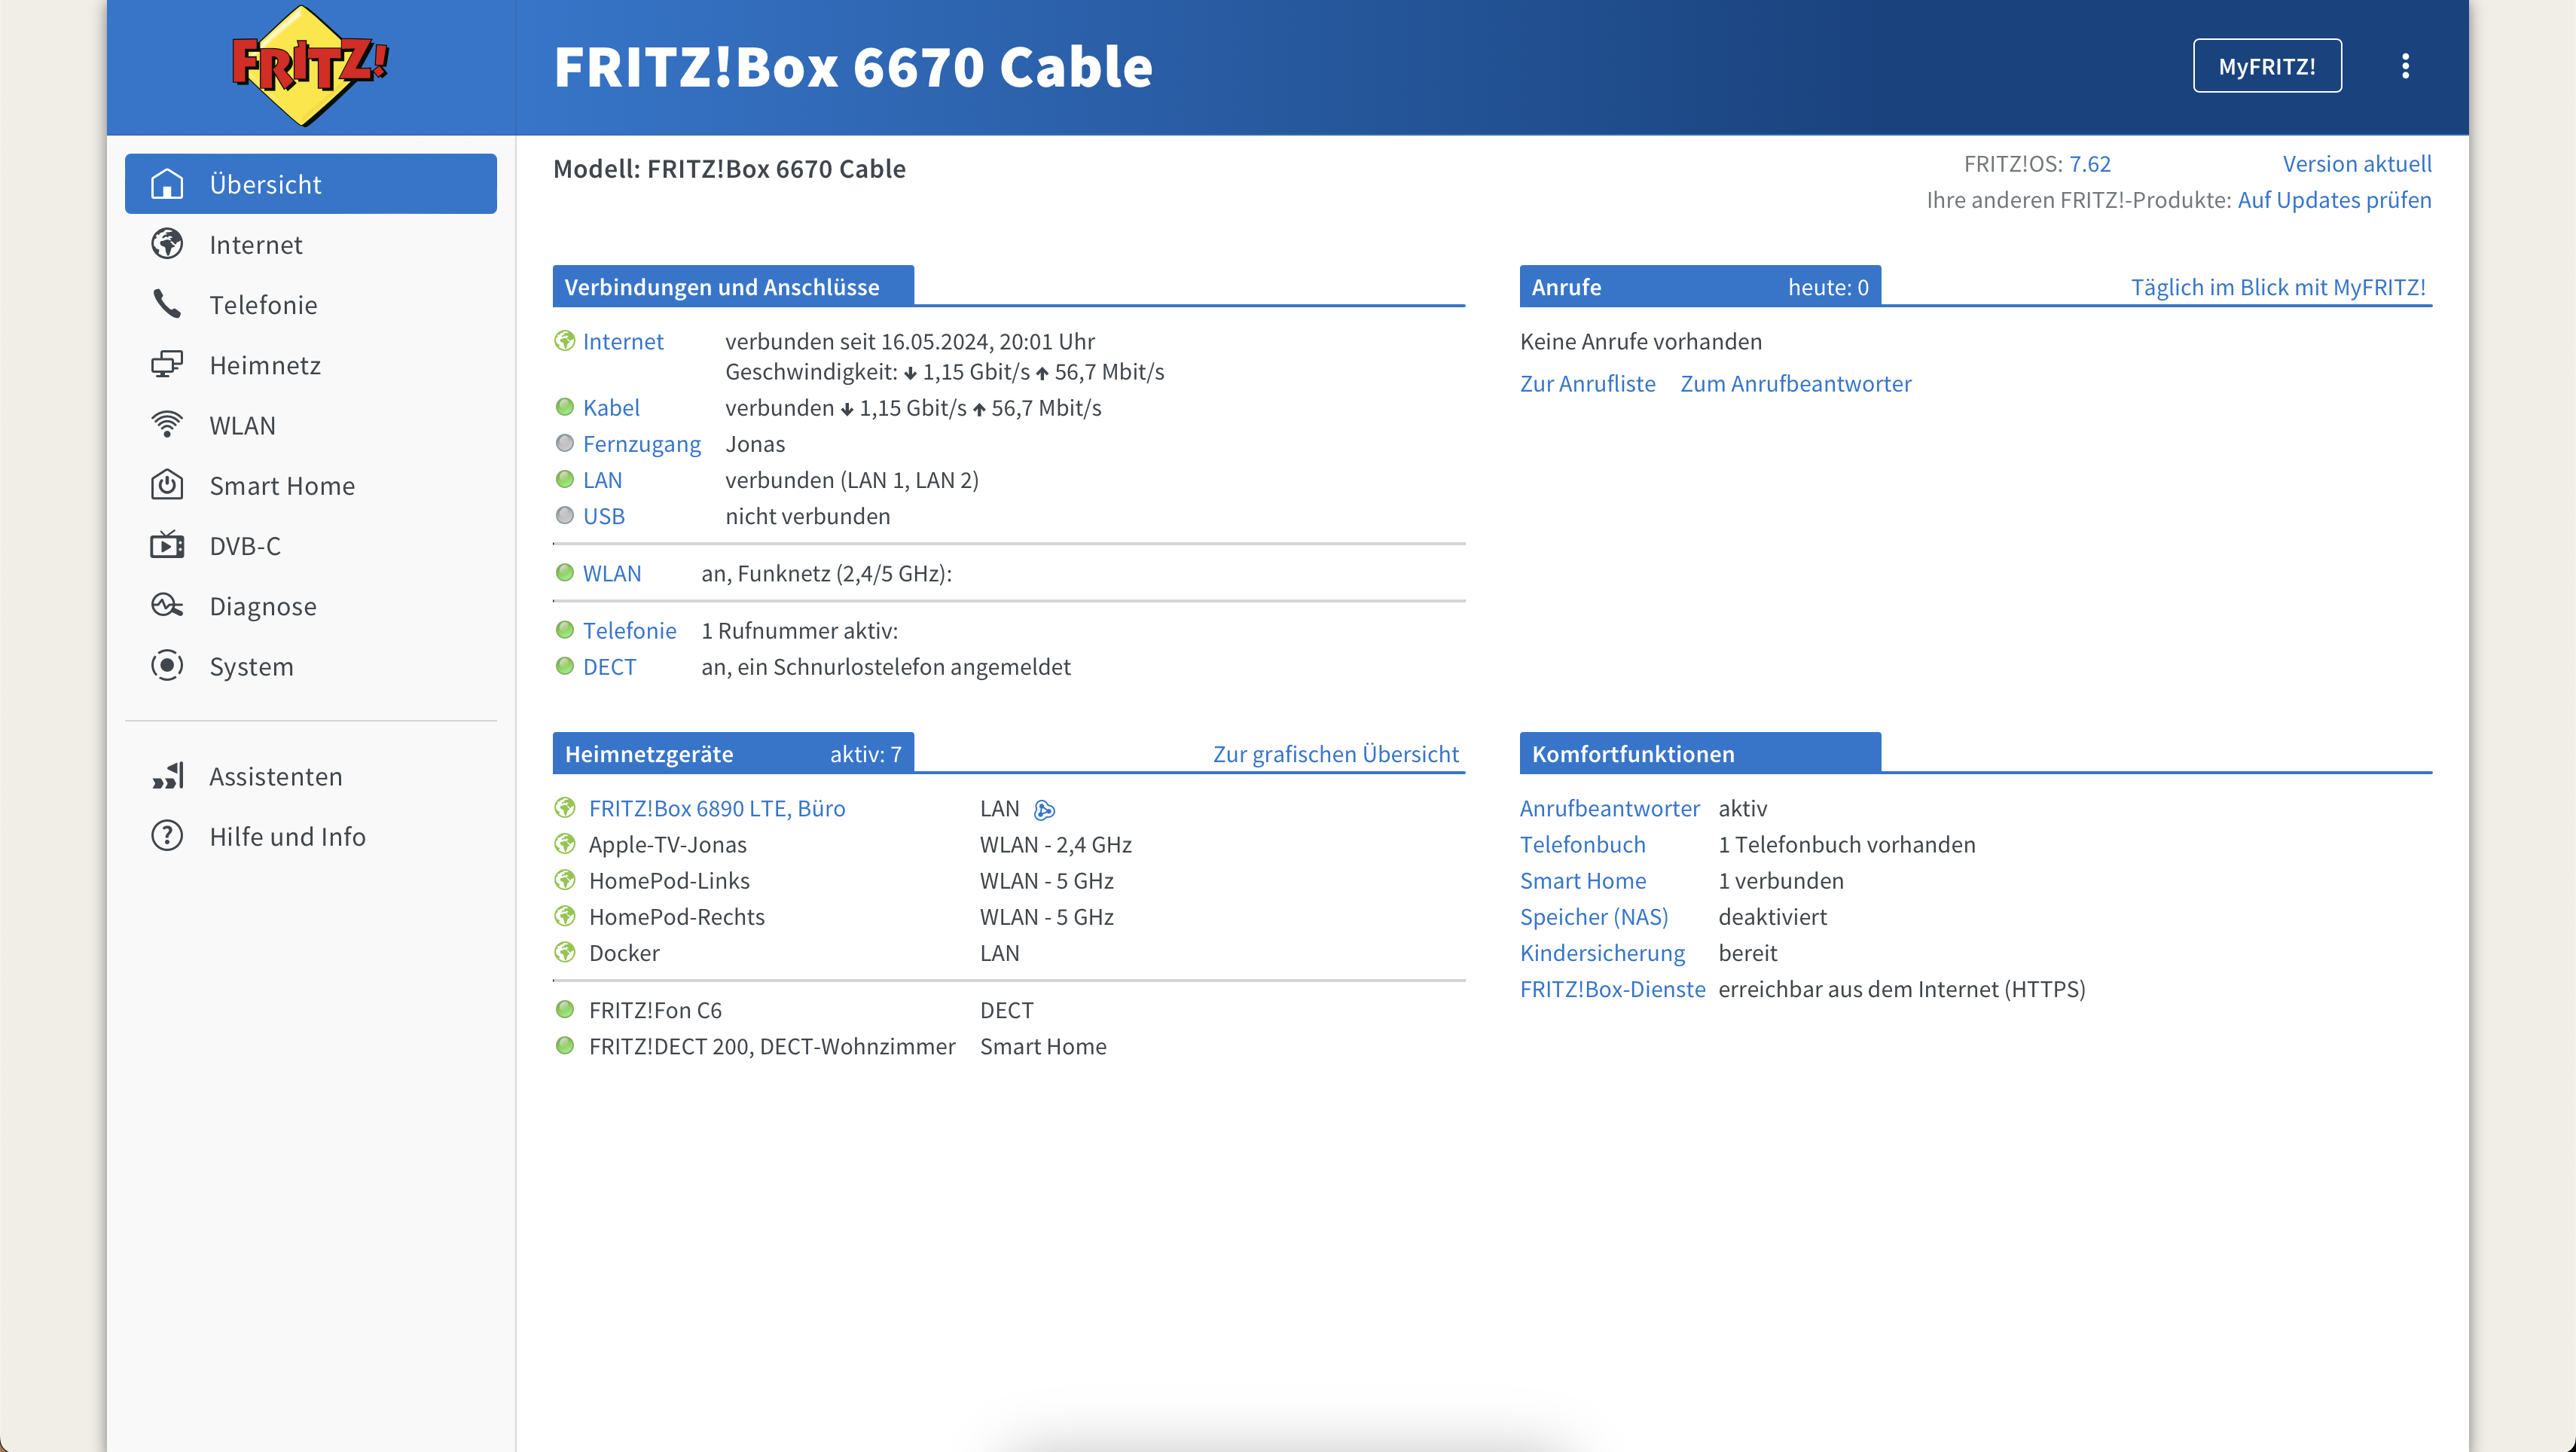Click the System icon in sidebar
This screenshot has width=2576, height=1452.
coord(167,666)
